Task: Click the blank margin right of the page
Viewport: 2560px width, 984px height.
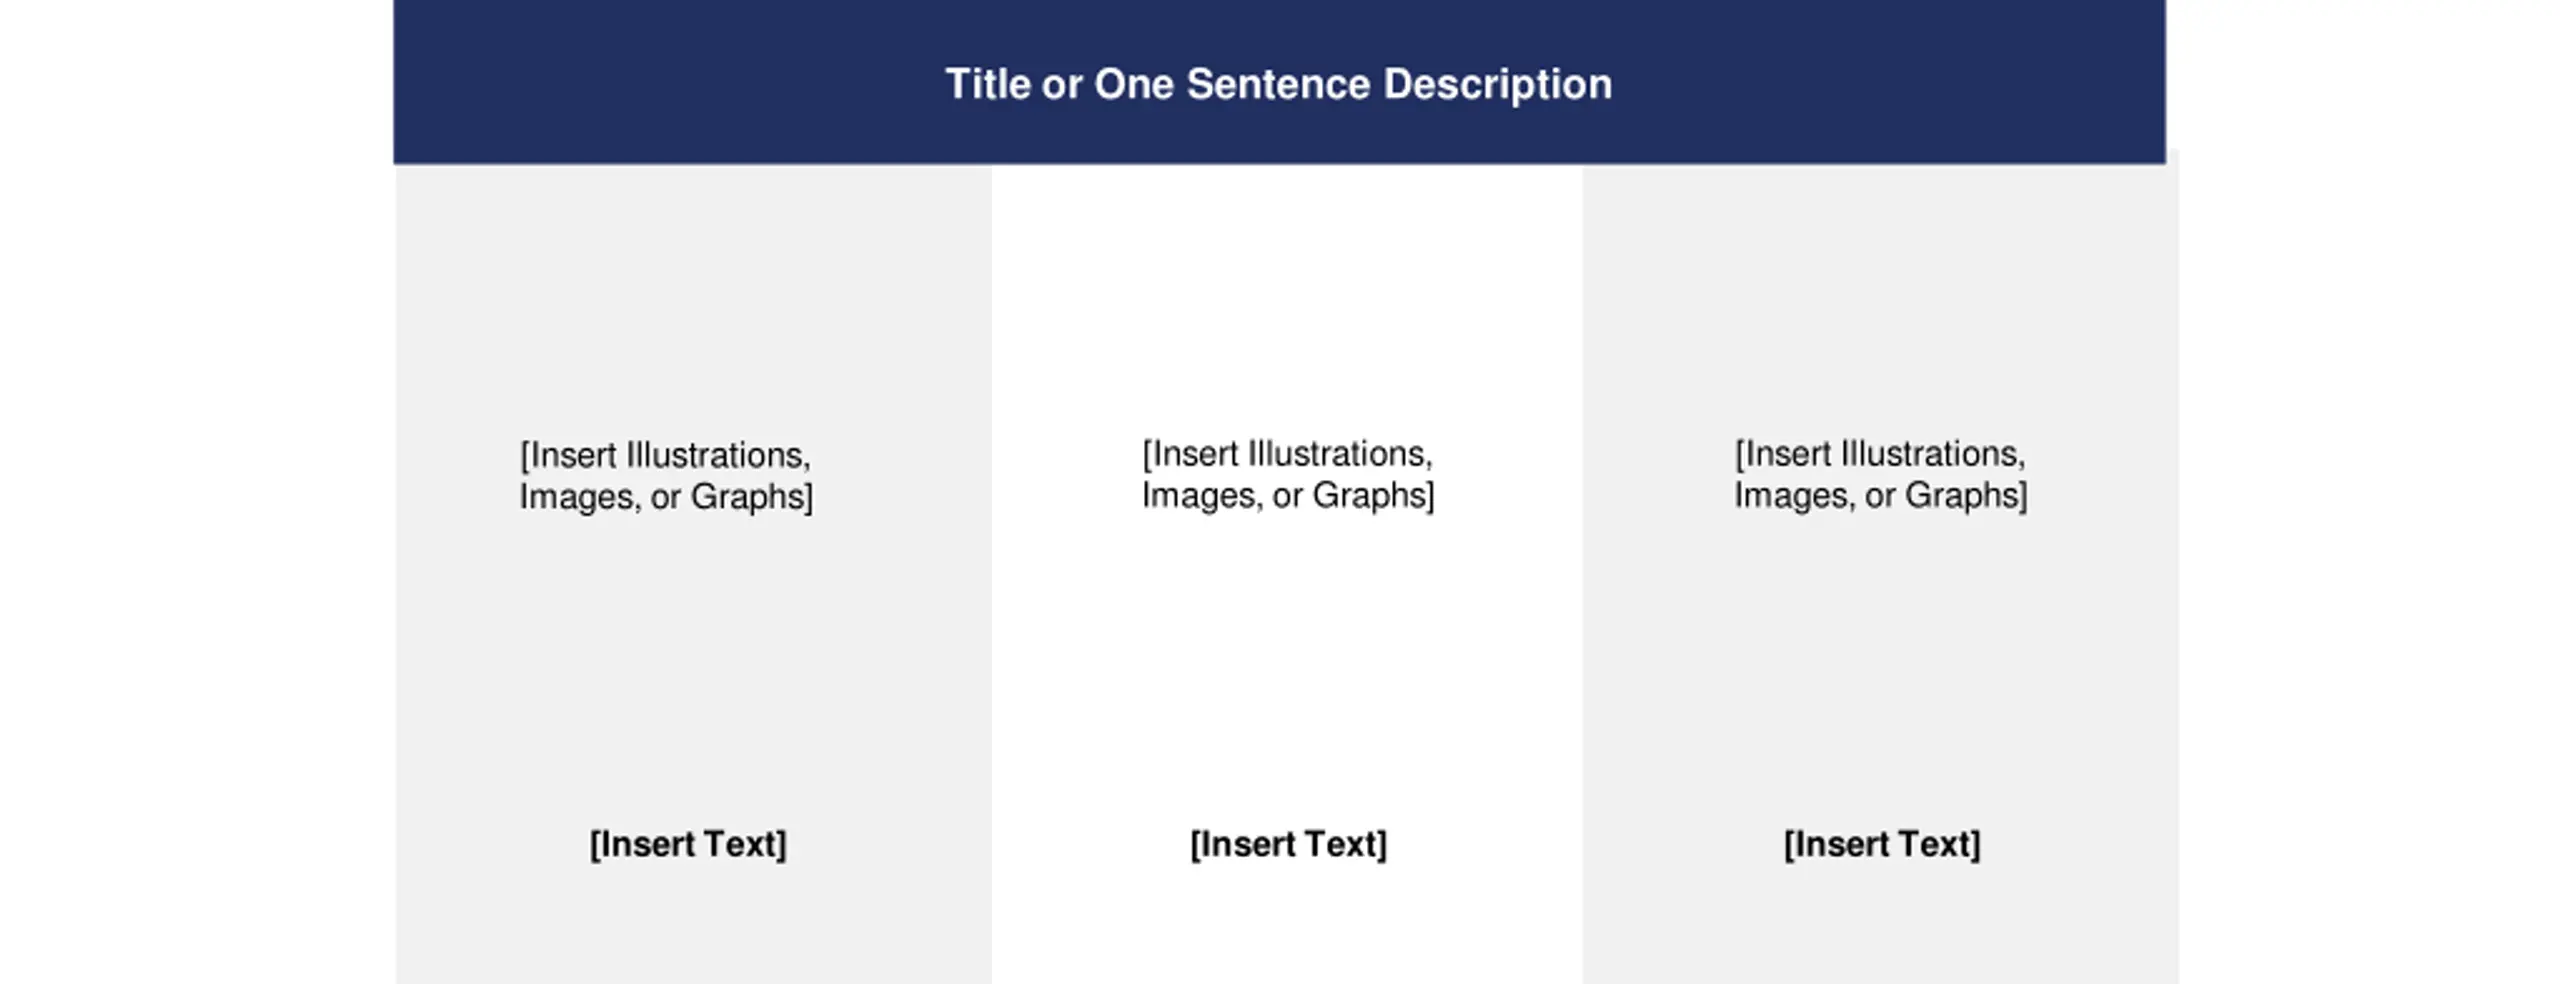Action: [x=2370, y=492]
